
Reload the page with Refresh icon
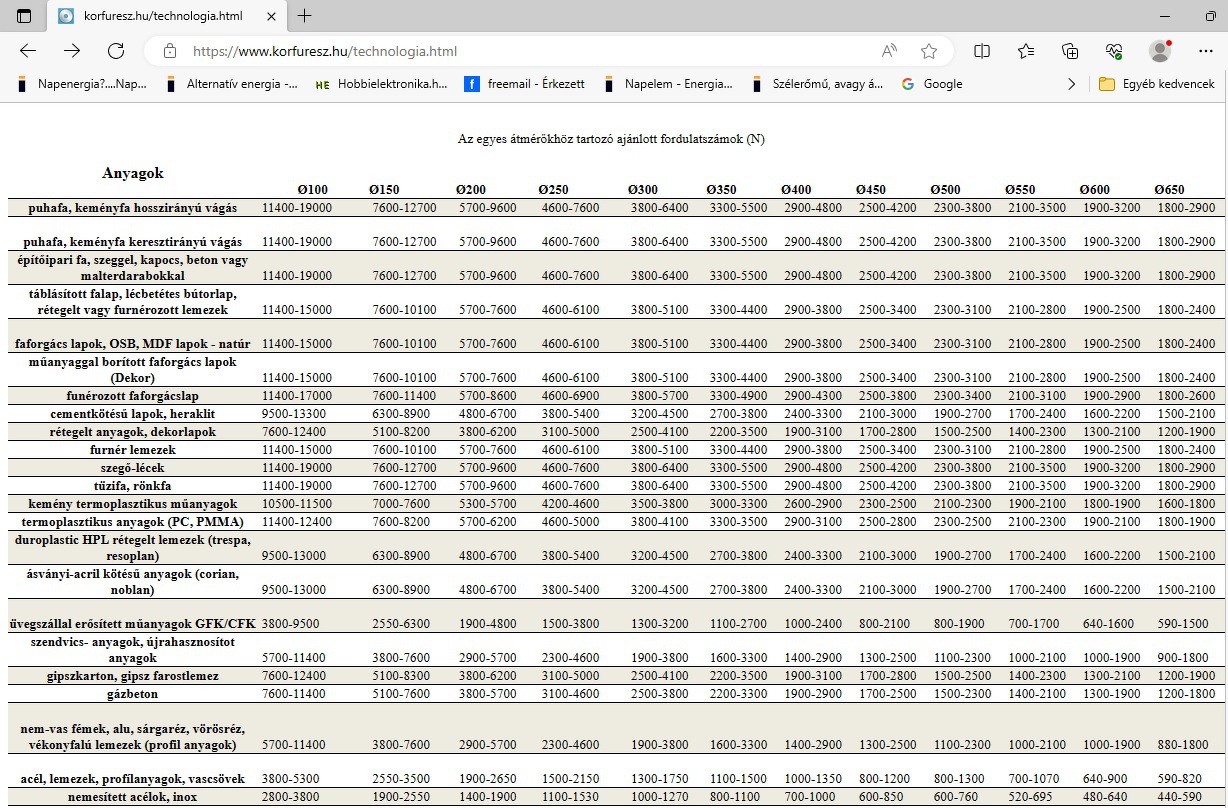pos(116,51)
